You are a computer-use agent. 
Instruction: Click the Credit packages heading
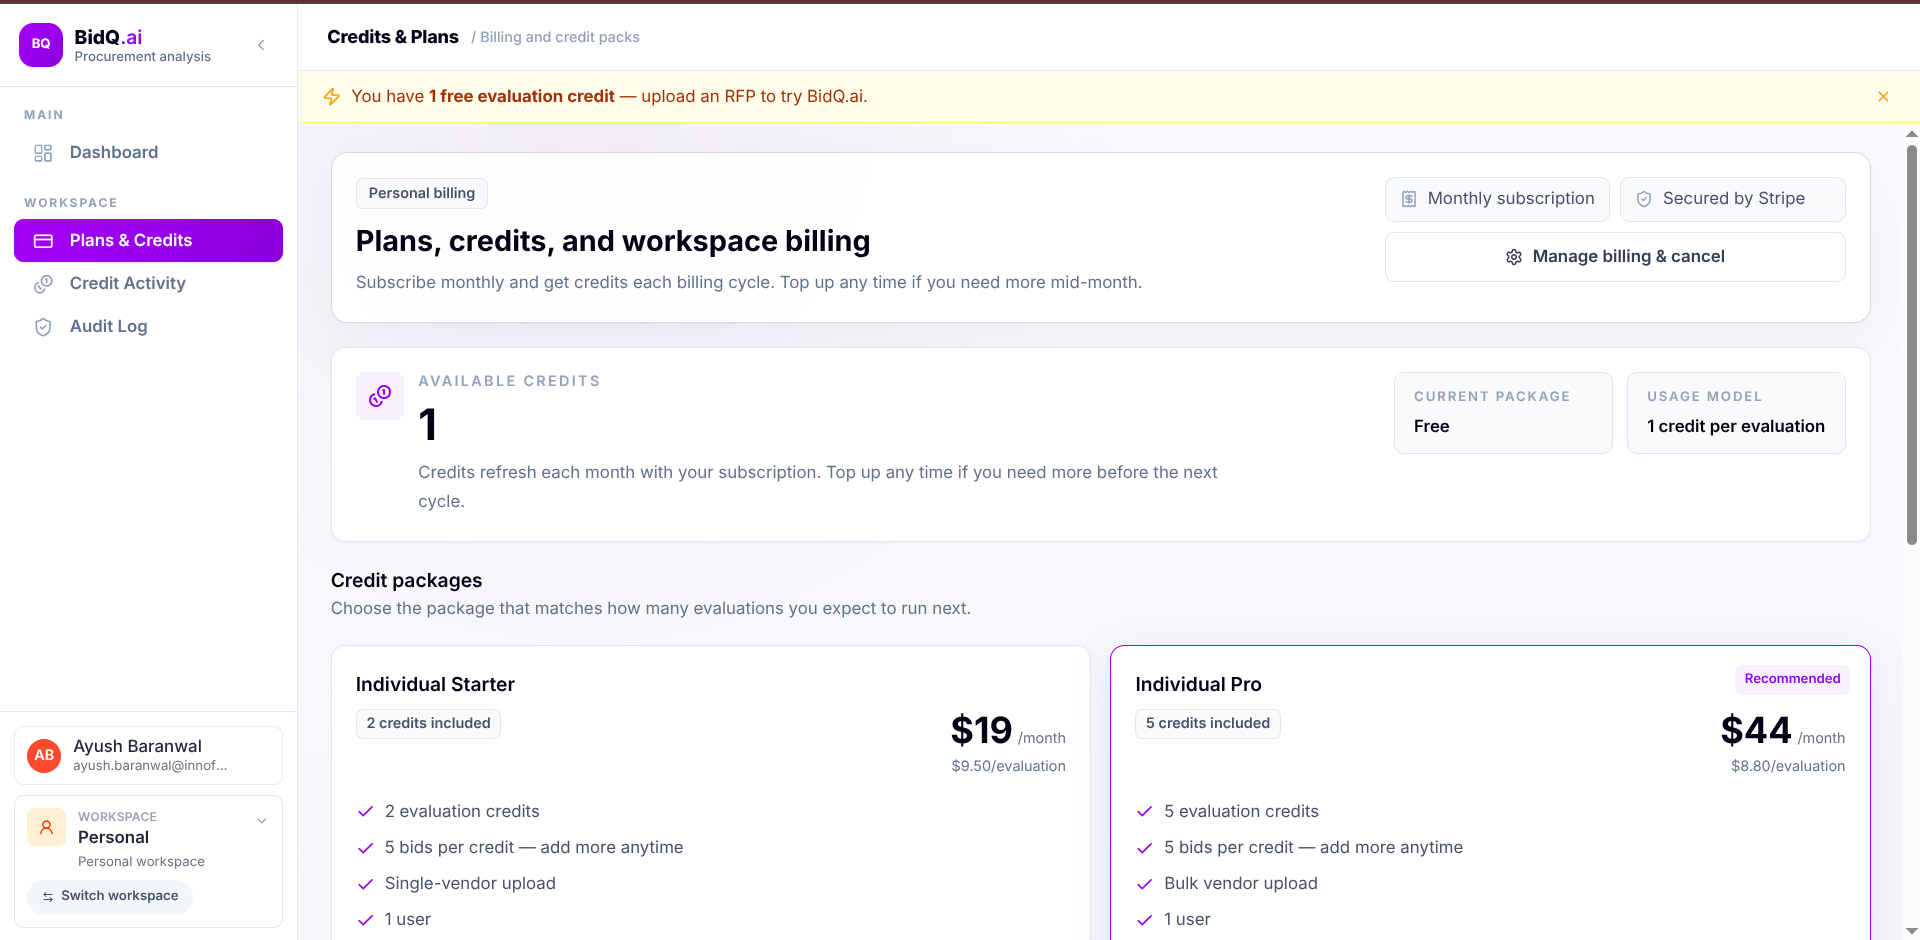tap(406, 581)
